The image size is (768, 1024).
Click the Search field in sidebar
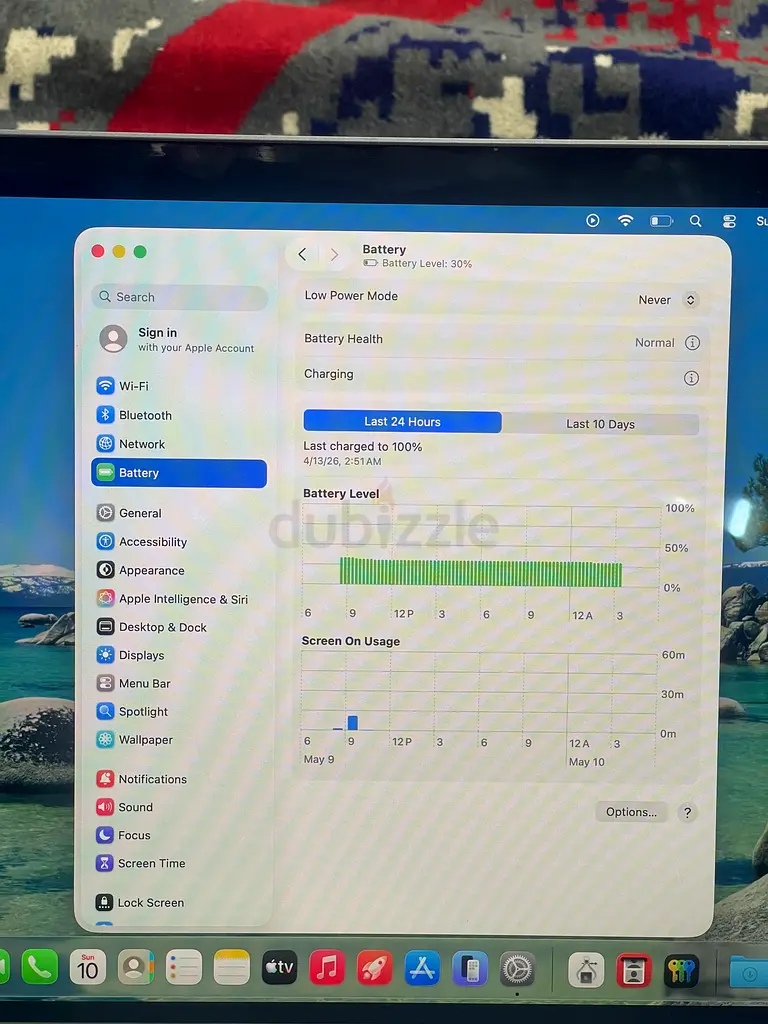[x=180, y=297]
